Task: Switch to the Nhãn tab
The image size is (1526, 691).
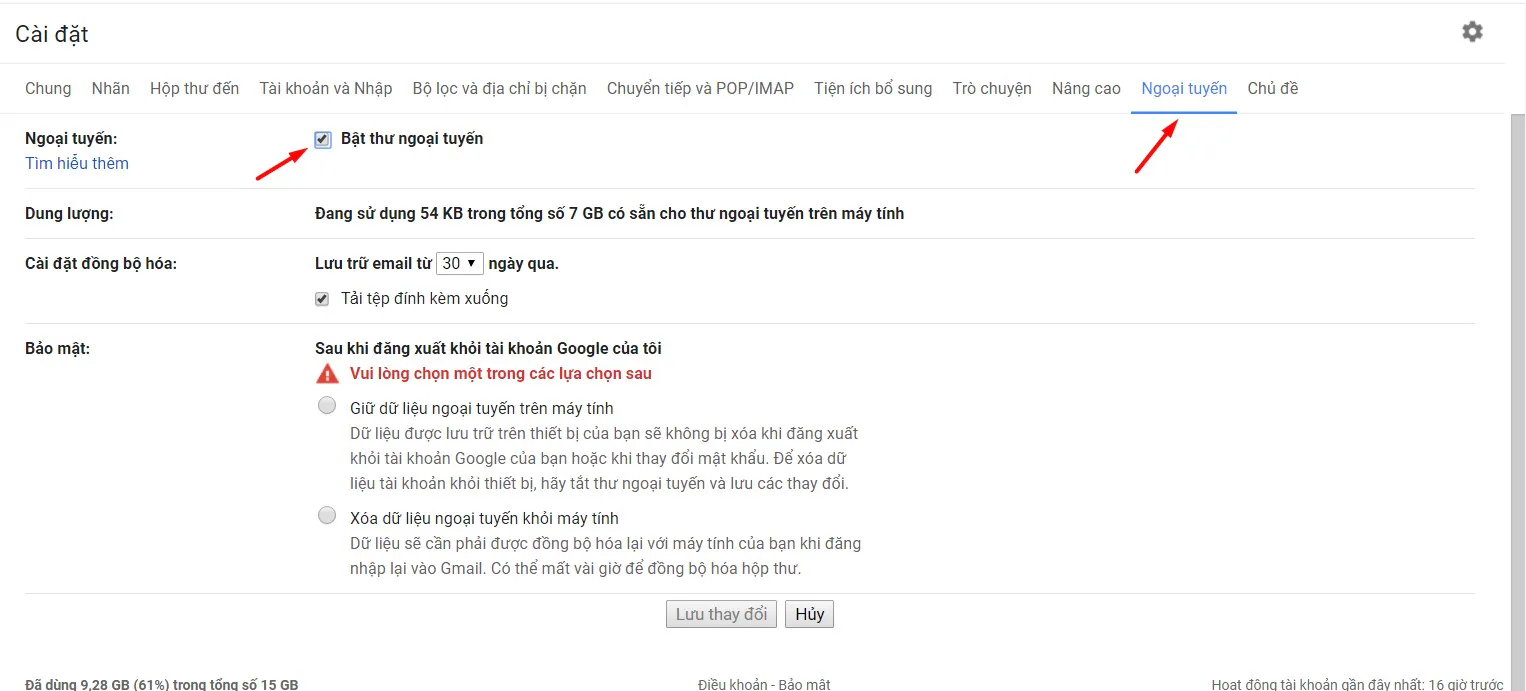Action: [x=111, y=89]
